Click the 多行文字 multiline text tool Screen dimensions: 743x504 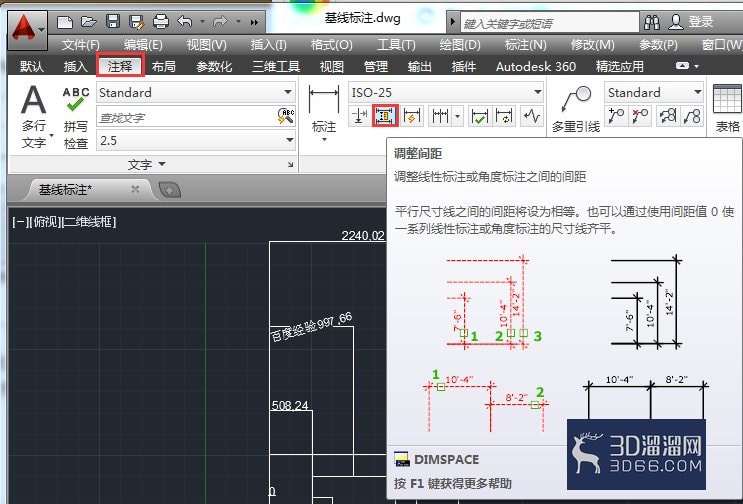click(34, 117)
